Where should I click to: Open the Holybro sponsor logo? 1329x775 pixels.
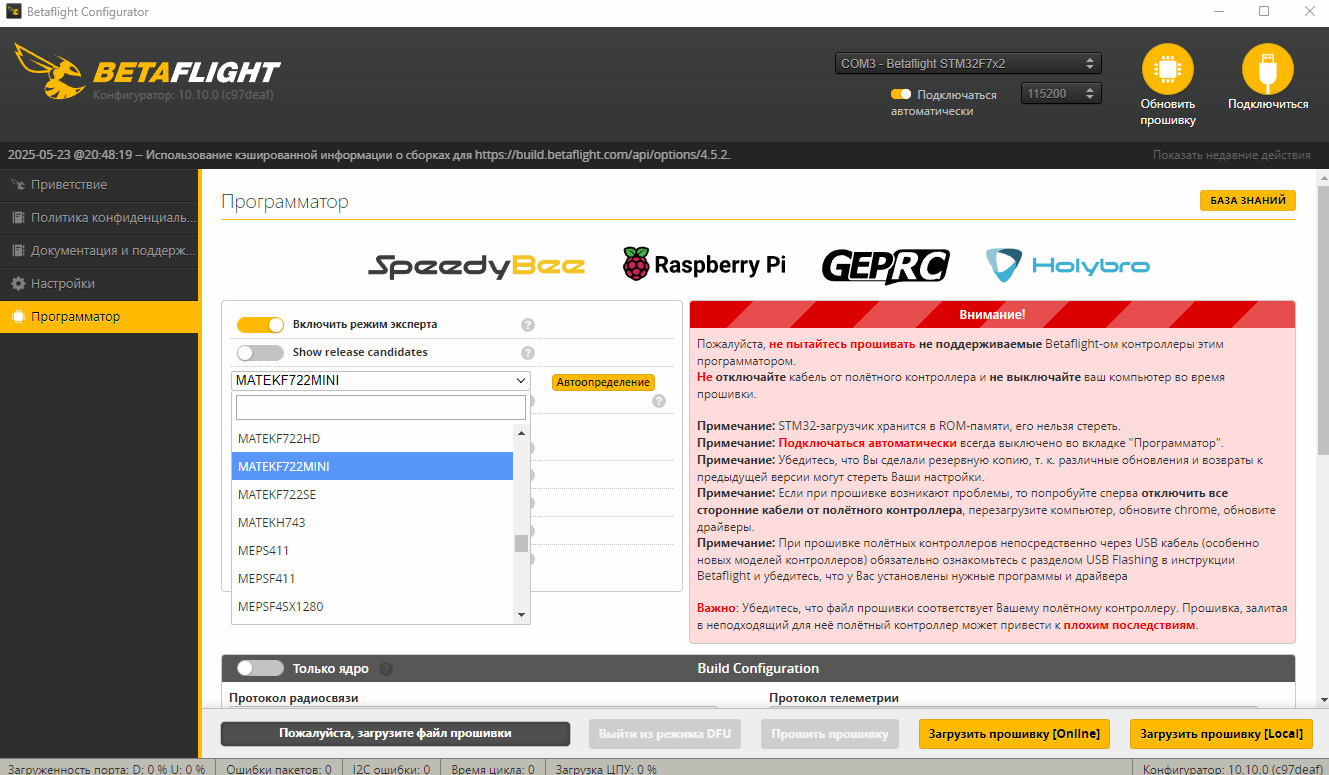(x=1067, y=265)
